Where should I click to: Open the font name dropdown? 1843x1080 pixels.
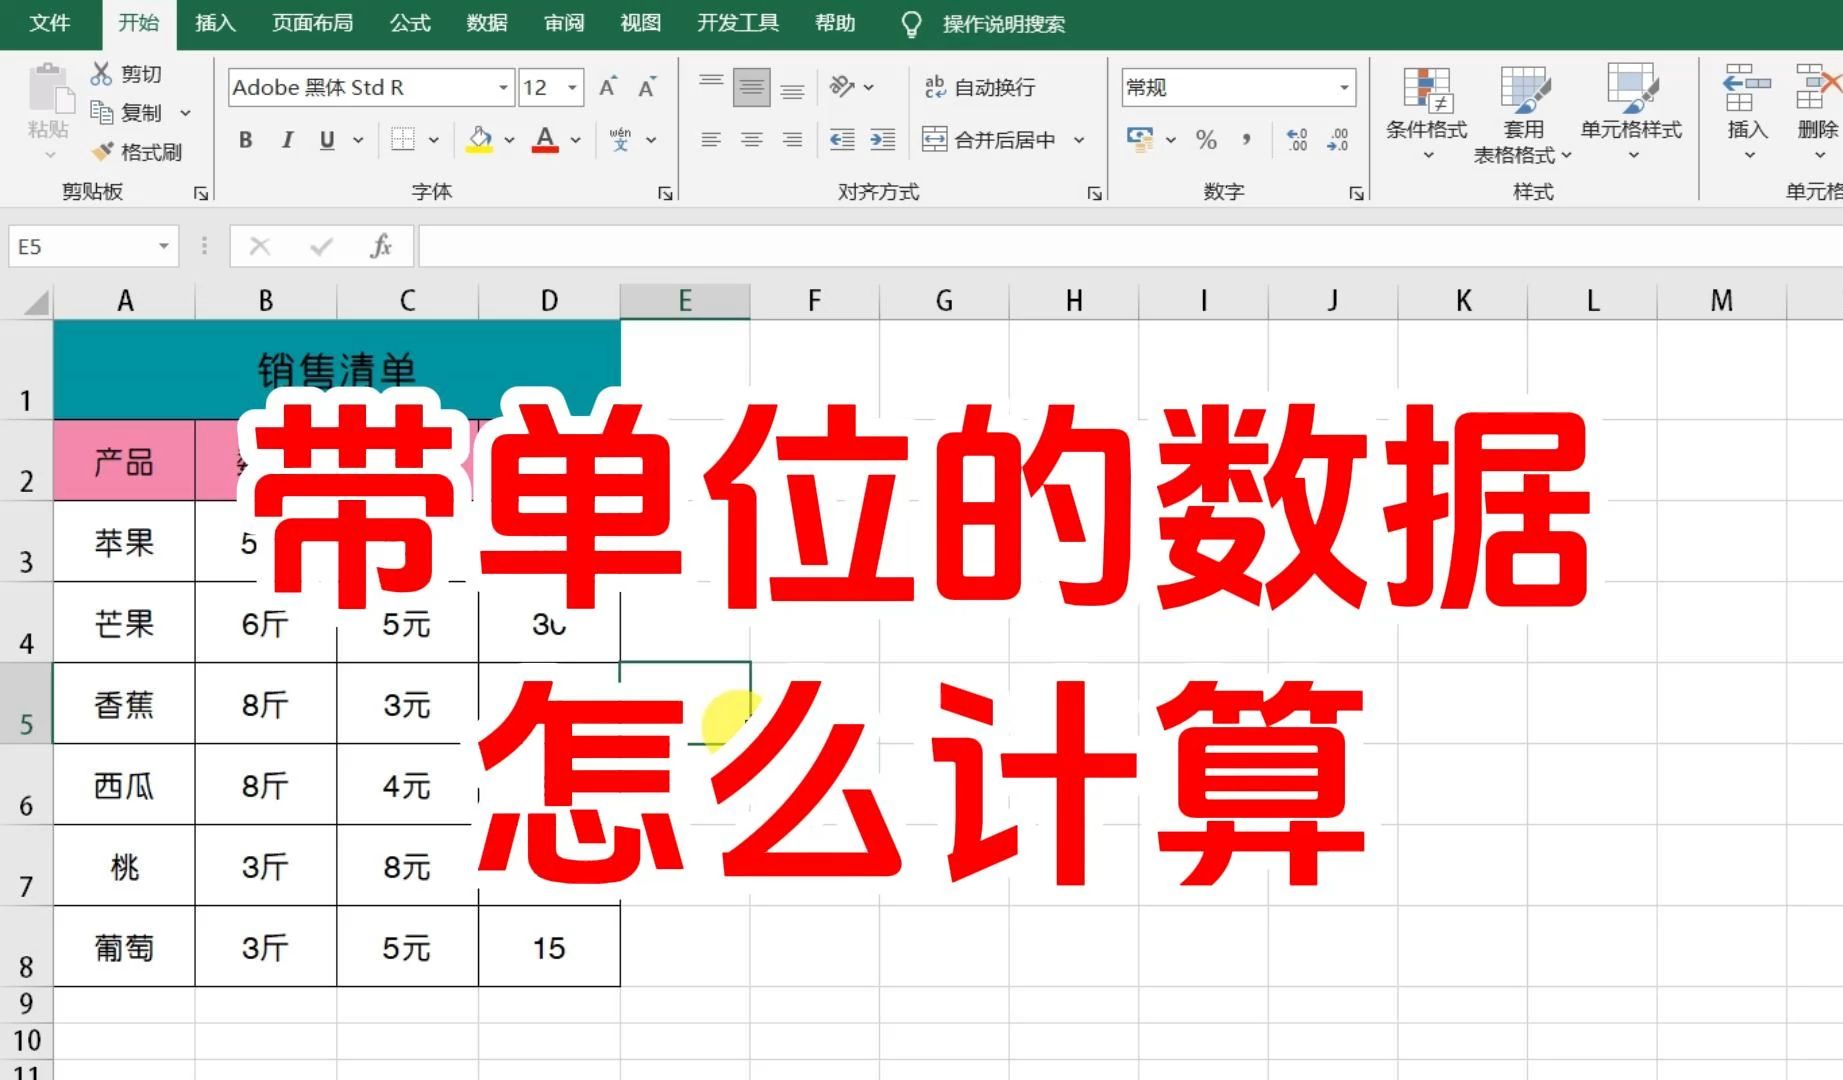pyautogui.click(x=503, y=88)
